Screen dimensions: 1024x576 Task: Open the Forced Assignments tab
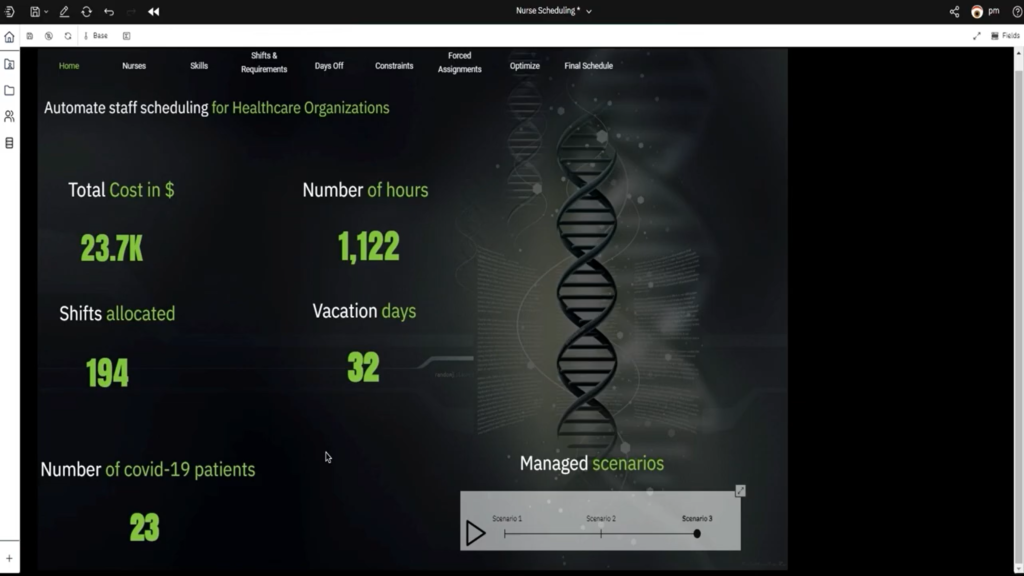tap(460, 63)
